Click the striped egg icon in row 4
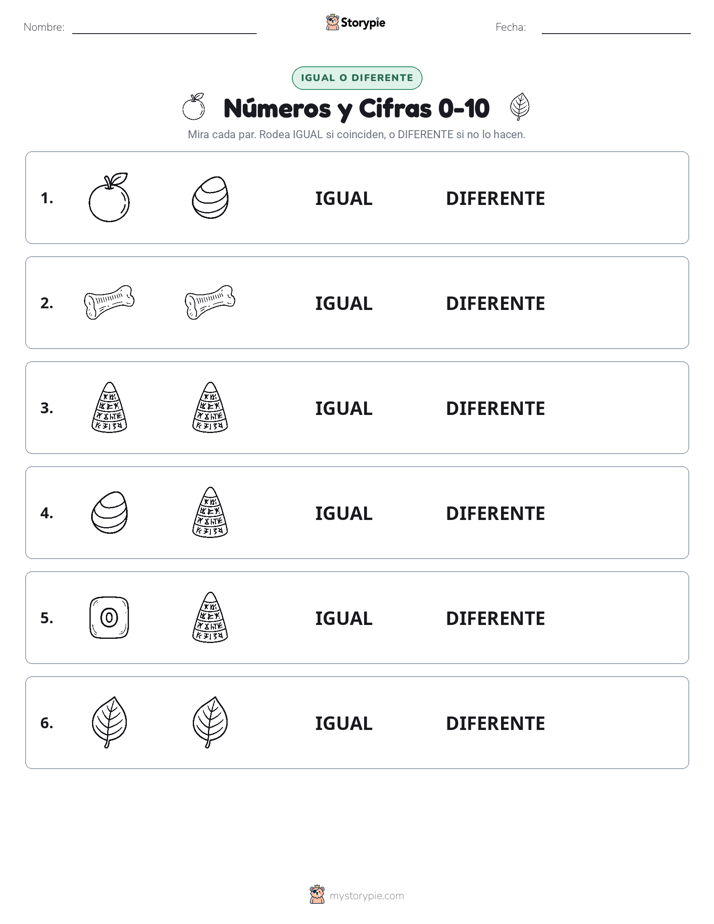 coord(110,512)
